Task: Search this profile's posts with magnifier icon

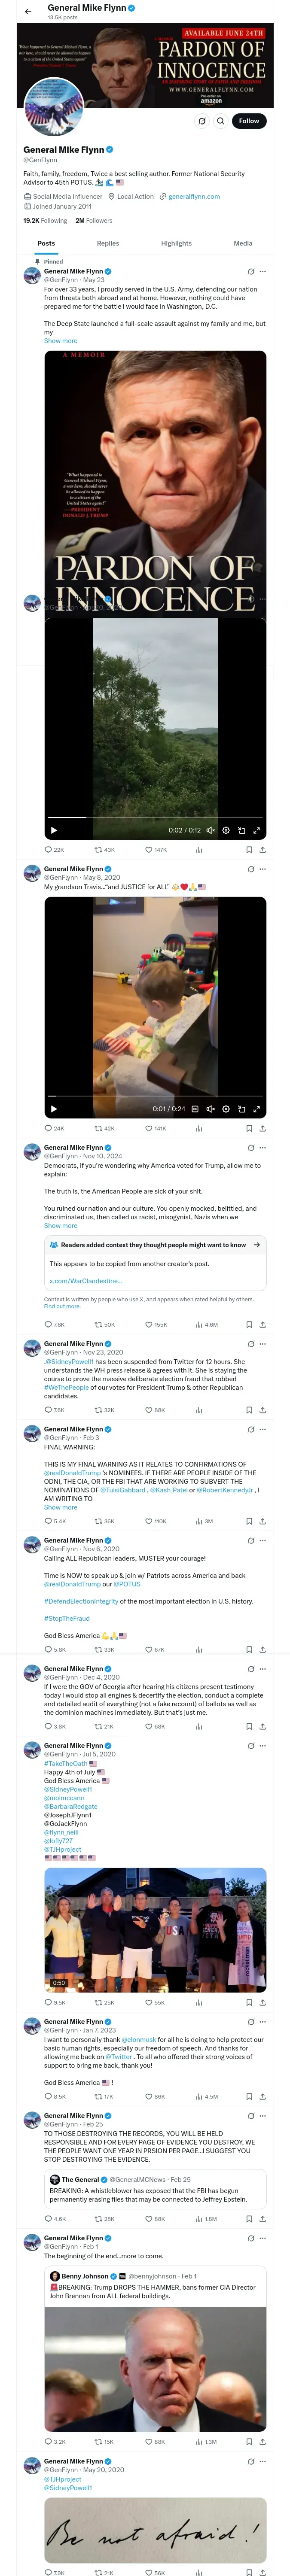Action: pos(221,121)
